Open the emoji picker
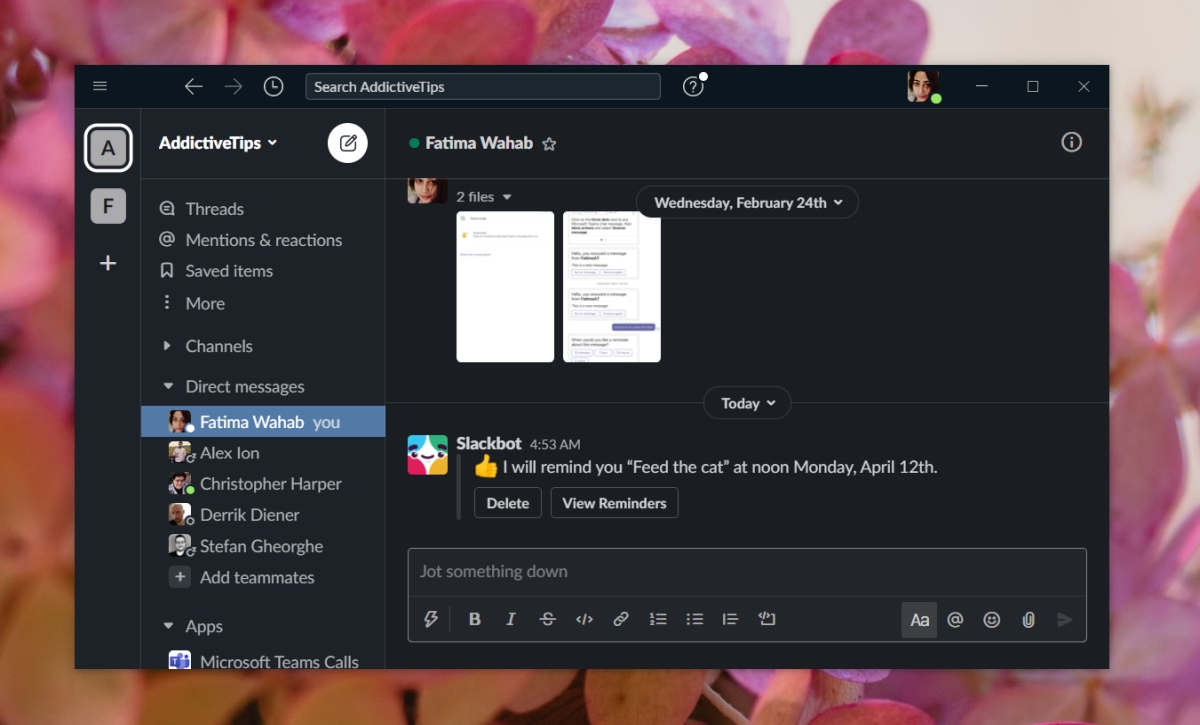The height and width of the screenshot is (725, 1200). (x=992, y=620)
